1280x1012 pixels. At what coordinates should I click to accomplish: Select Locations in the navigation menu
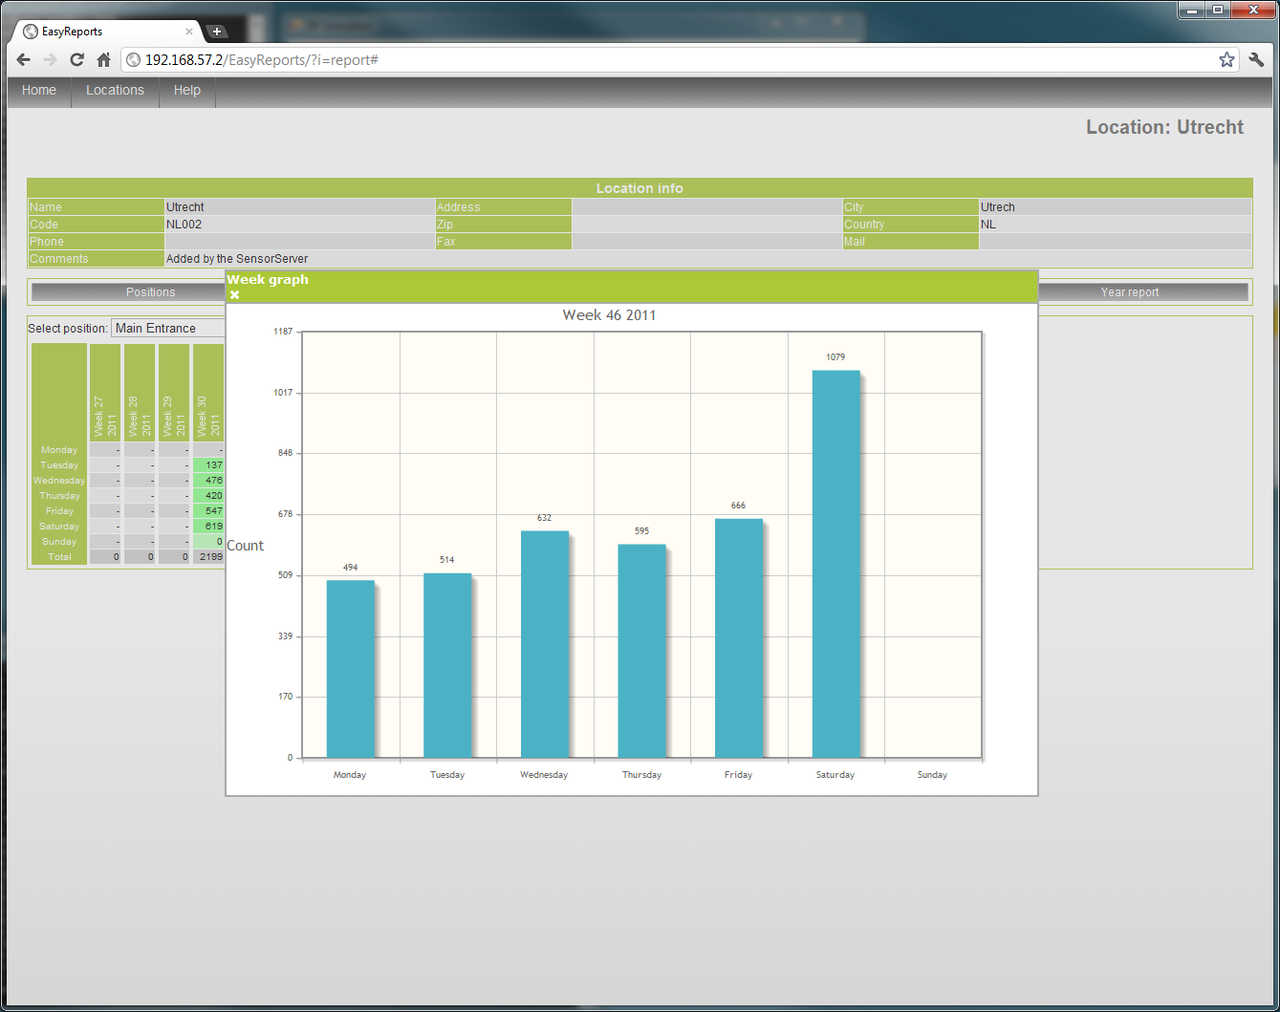tap(115, 90)
